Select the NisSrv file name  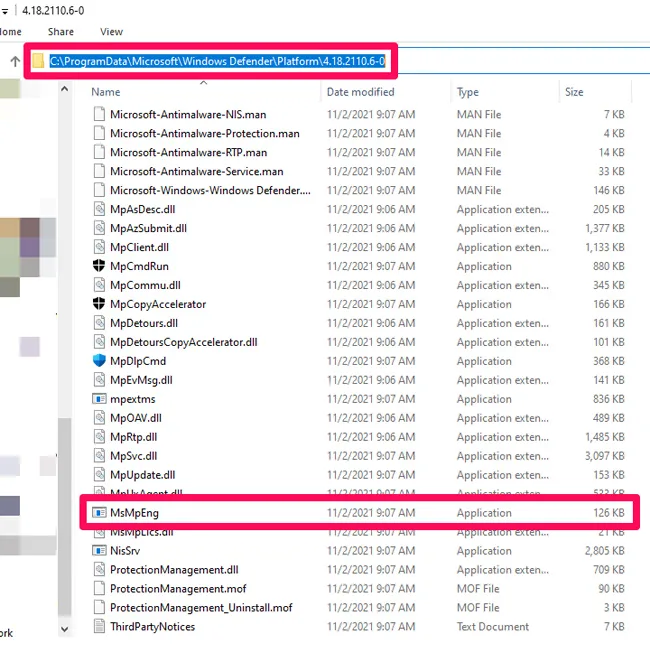125,551
